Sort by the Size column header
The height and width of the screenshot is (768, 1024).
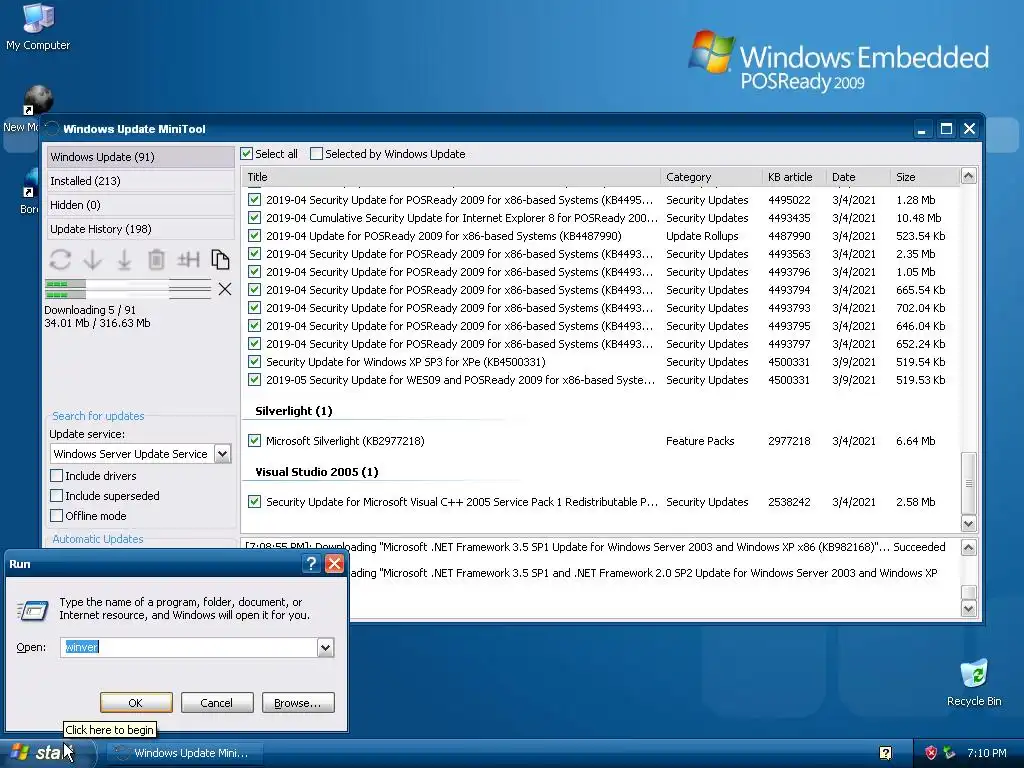point(925,177)
